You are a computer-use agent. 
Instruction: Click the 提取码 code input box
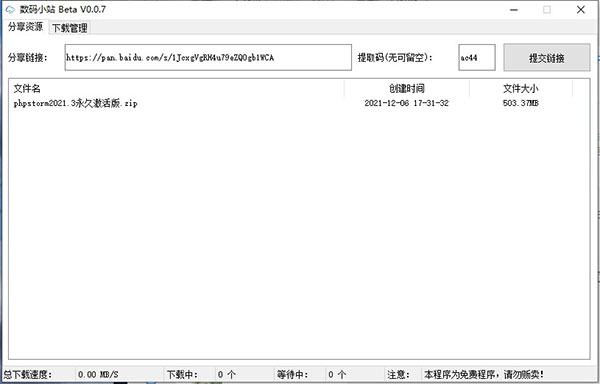tap(477, 57)
